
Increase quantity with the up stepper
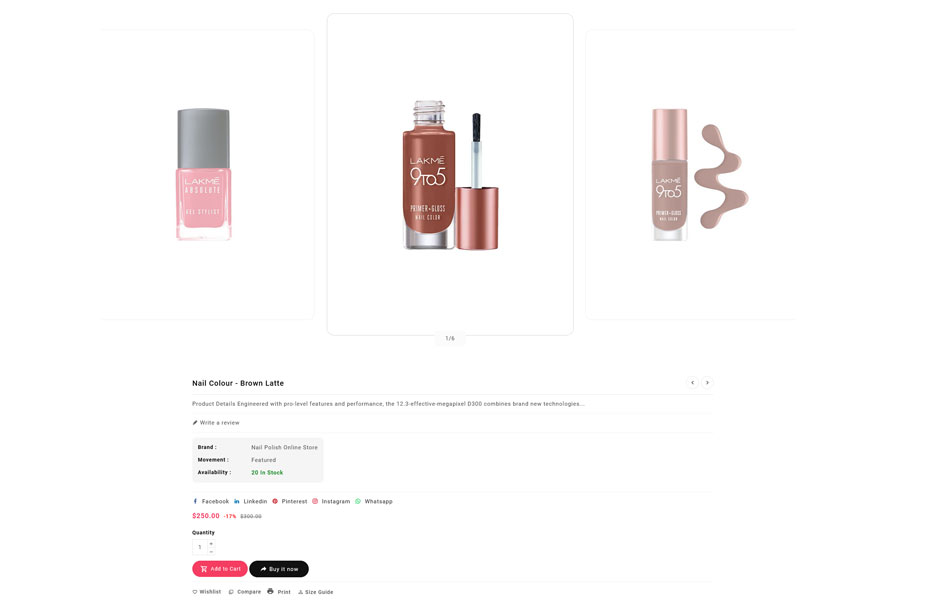coord(211,543)
